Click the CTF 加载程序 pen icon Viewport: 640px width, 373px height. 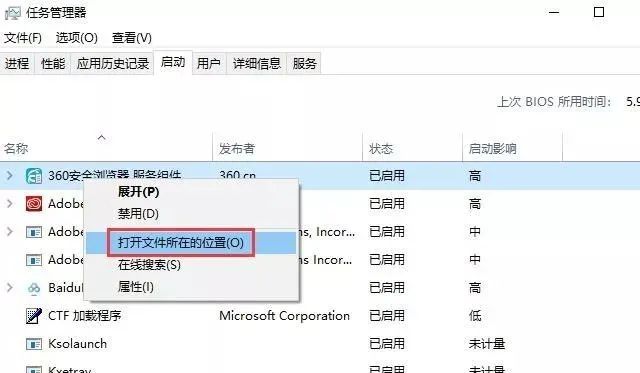point(34,316)
